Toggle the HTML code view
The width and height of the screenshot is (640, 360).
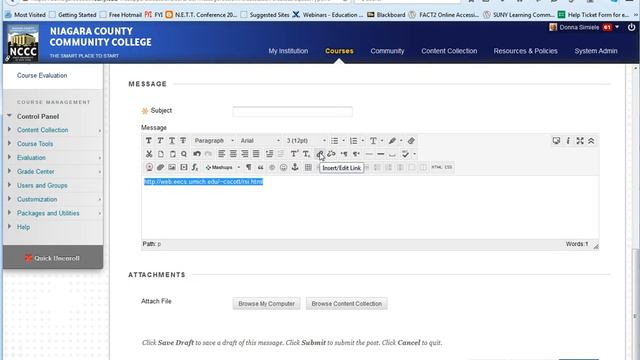pyautogui.click(x=437, y=167)
